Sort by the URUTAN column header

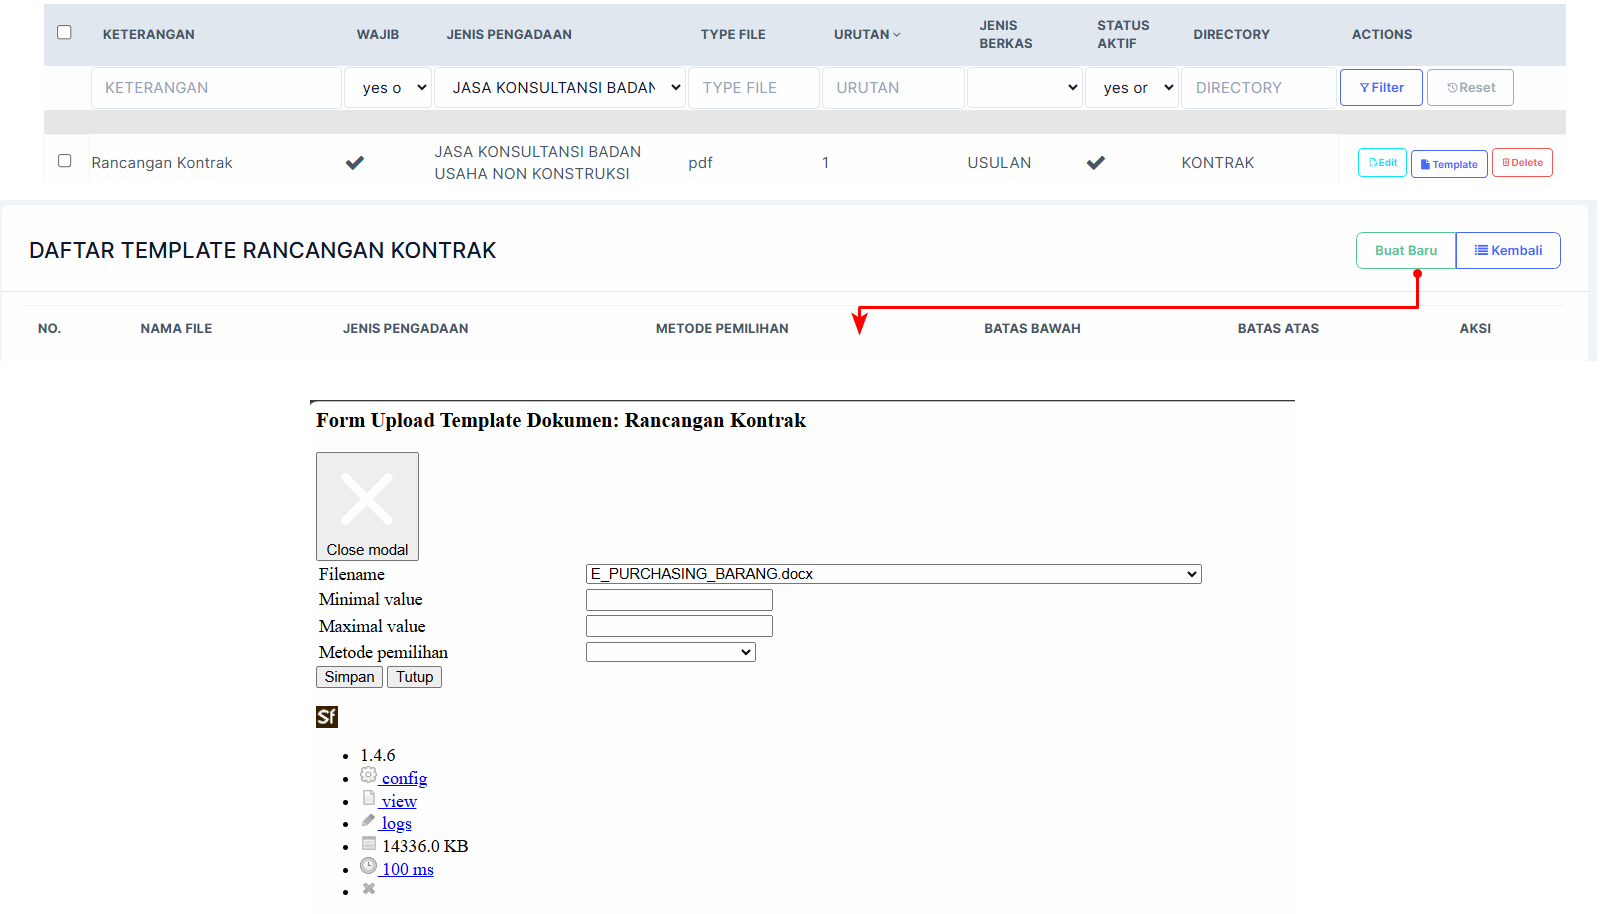(x=866, y=34)
